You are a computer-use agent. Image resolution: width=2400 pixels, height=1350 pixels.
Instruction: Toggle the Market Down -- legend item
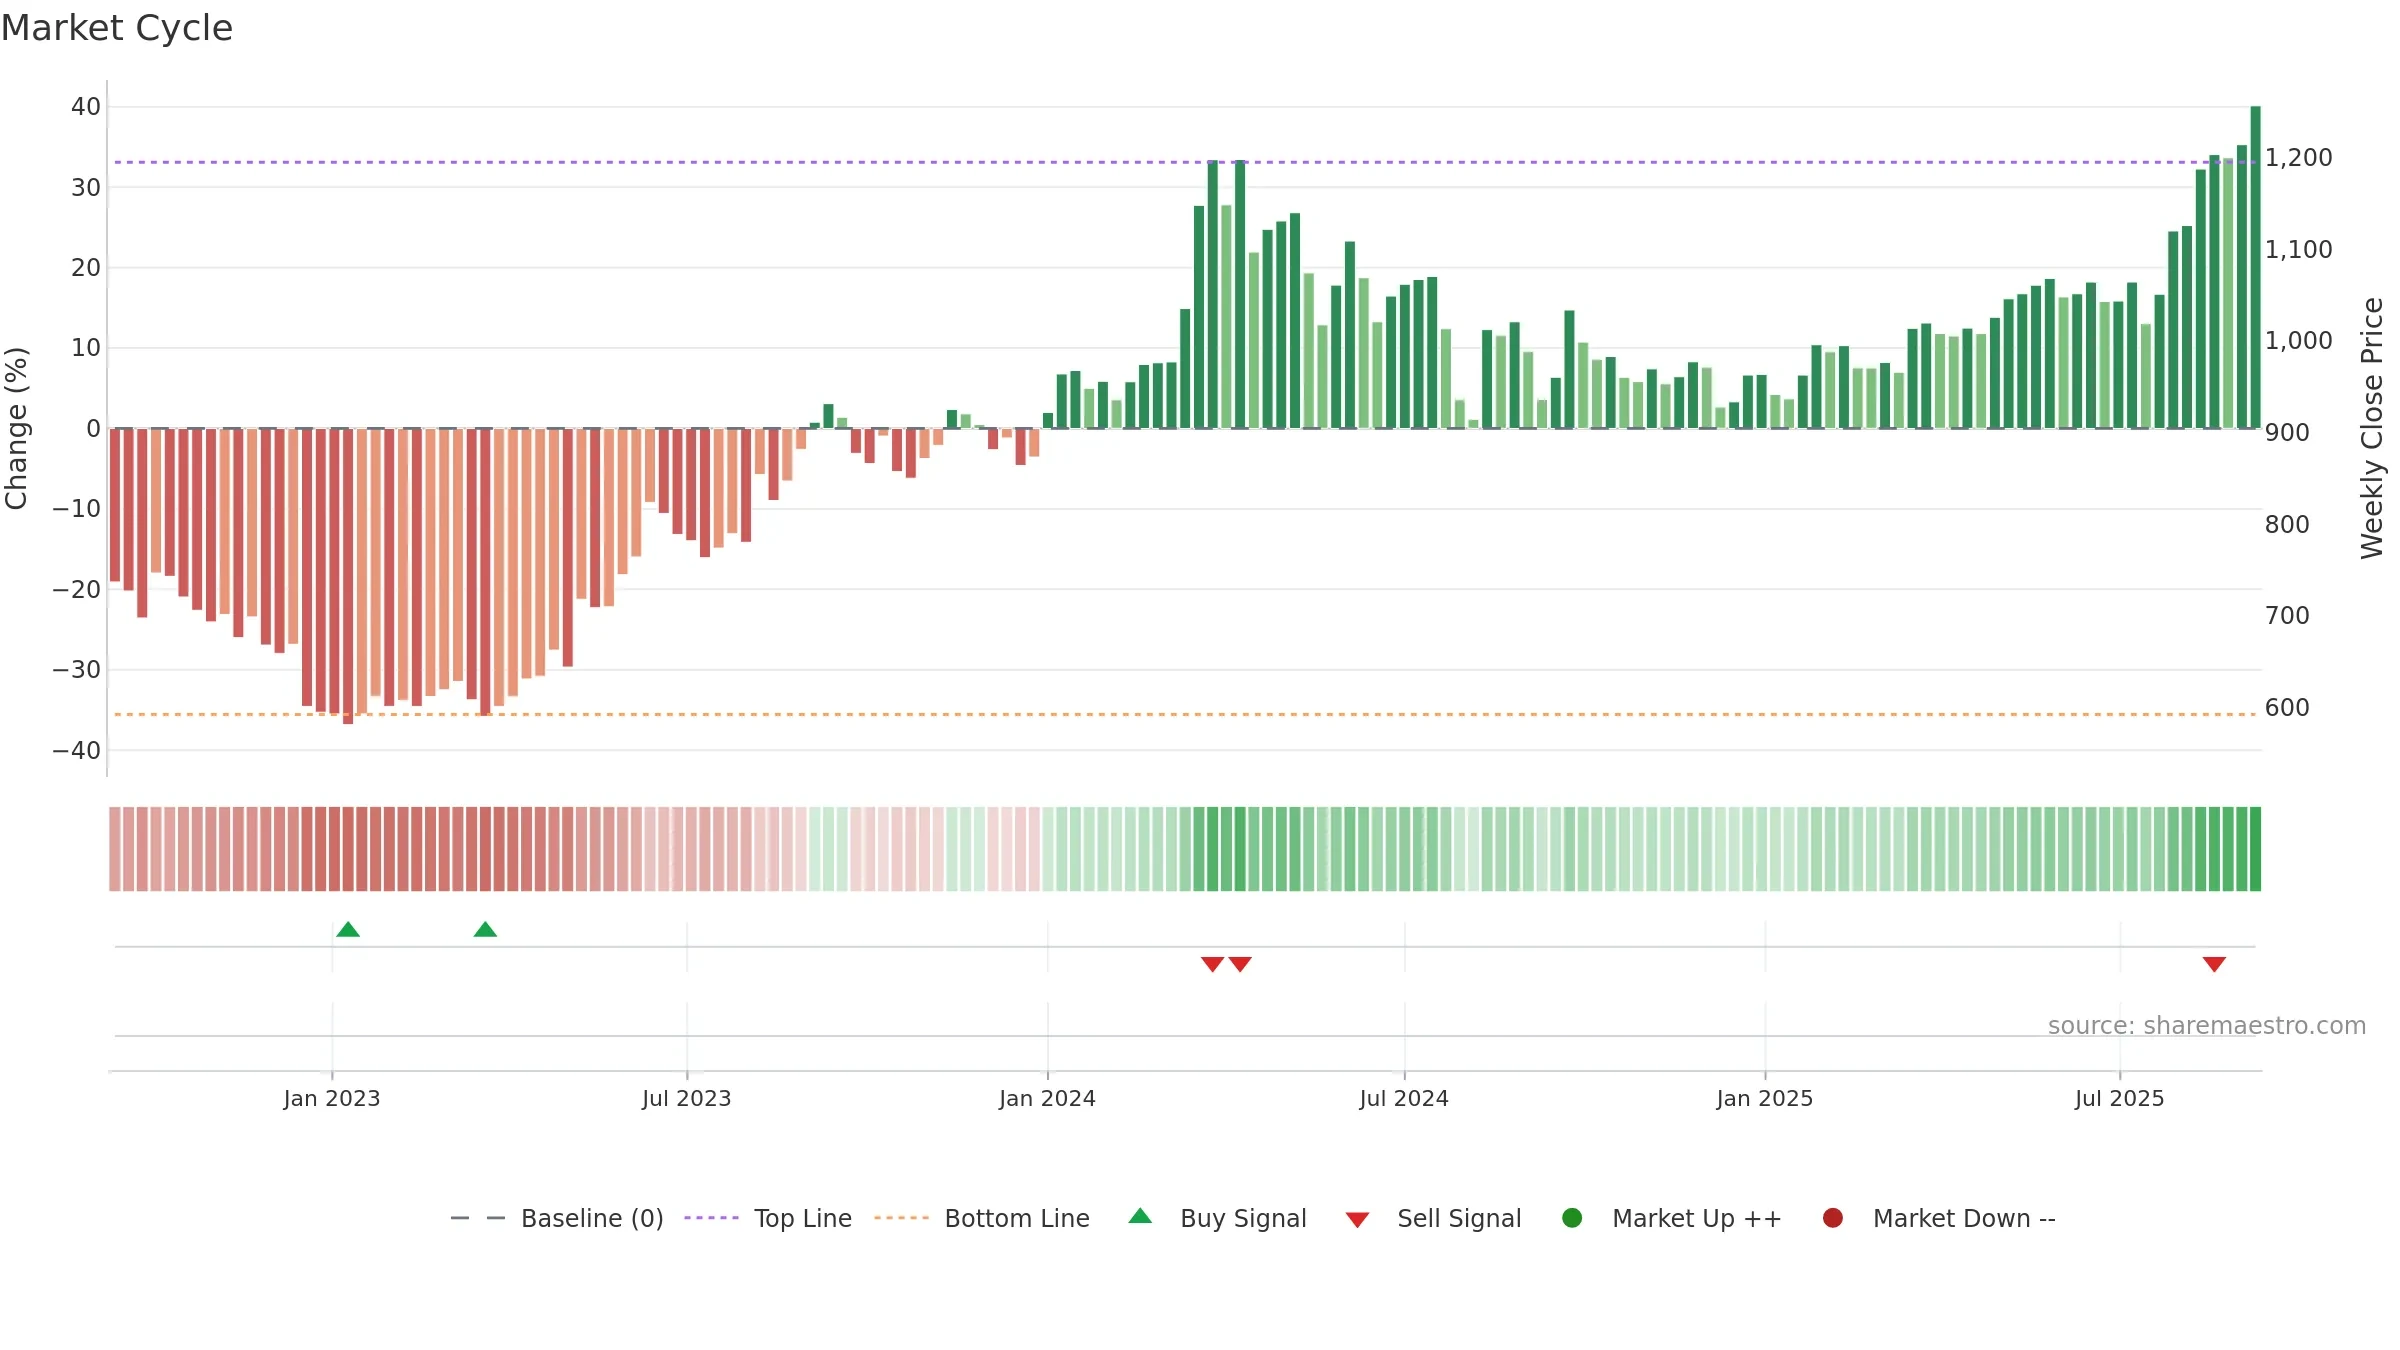coord(1938,1218)
